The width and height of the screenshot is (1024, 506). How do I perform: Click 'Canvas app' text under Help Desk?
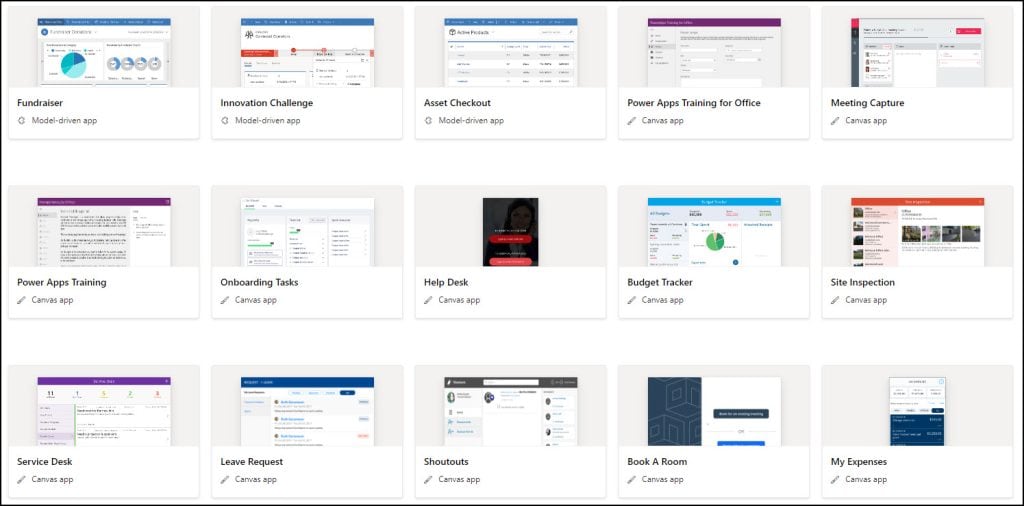coord(459,300)
